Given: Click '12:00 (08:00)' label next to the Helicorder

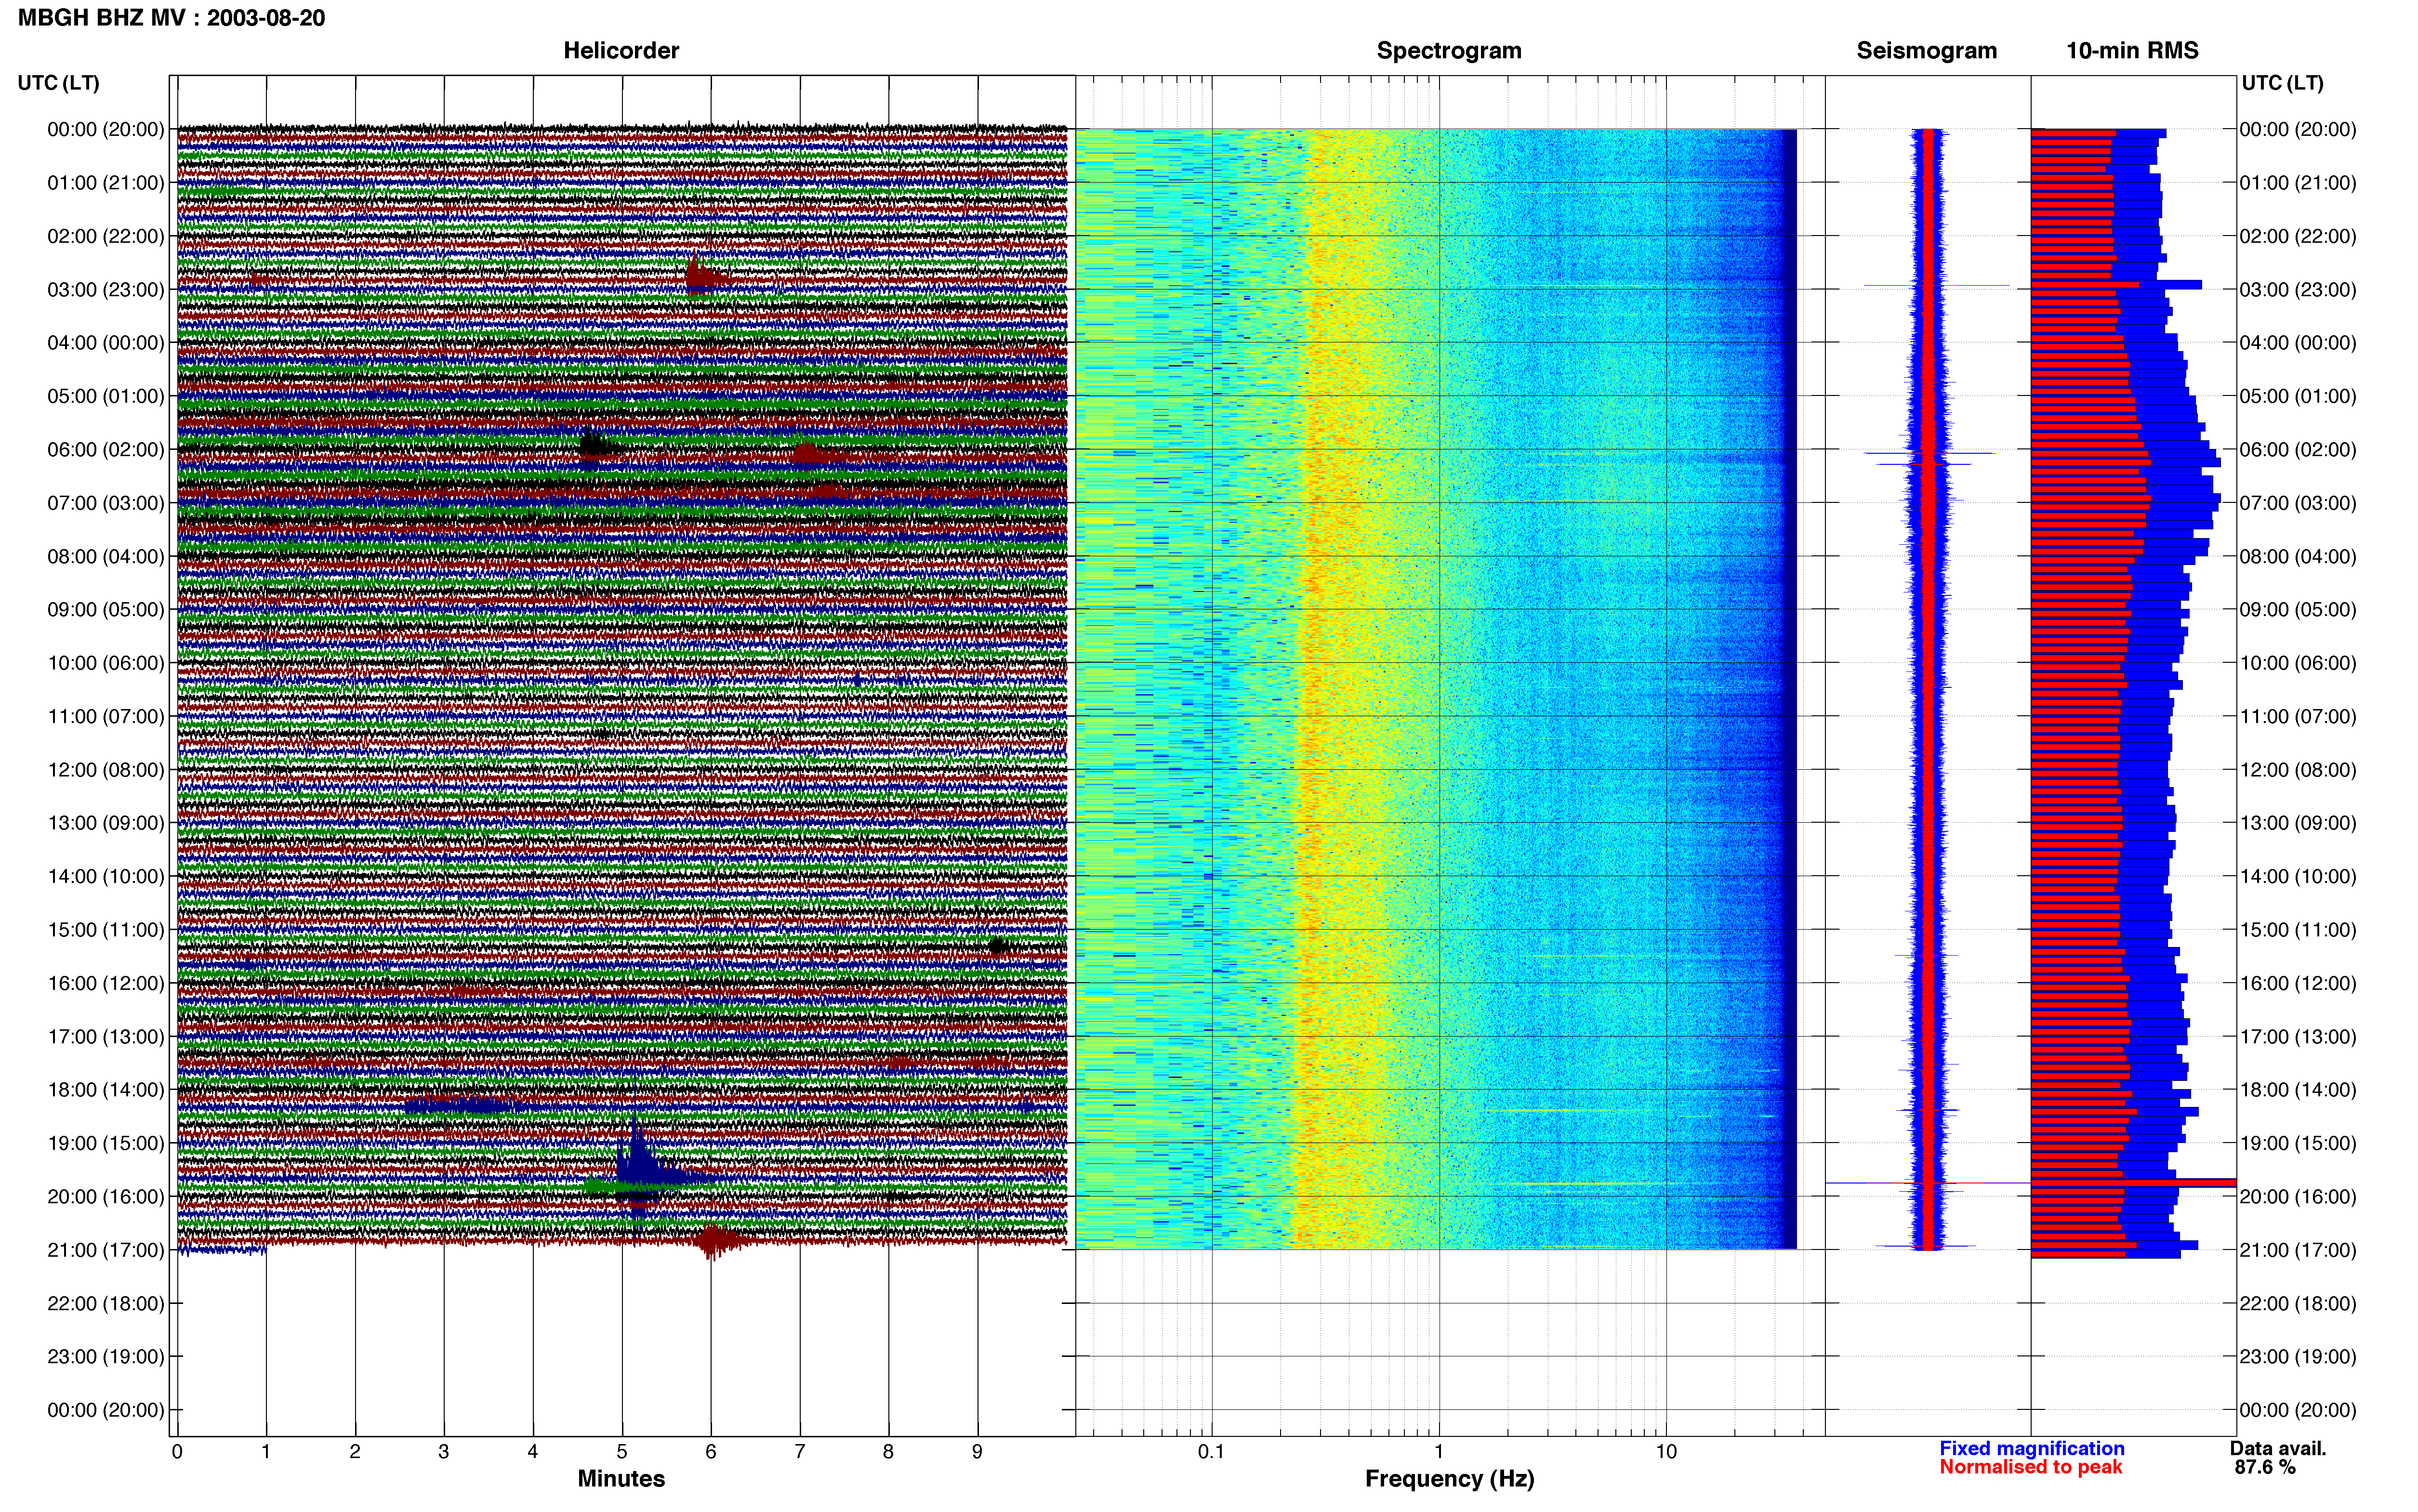Looking at the screenshot, I should point(106,770).
